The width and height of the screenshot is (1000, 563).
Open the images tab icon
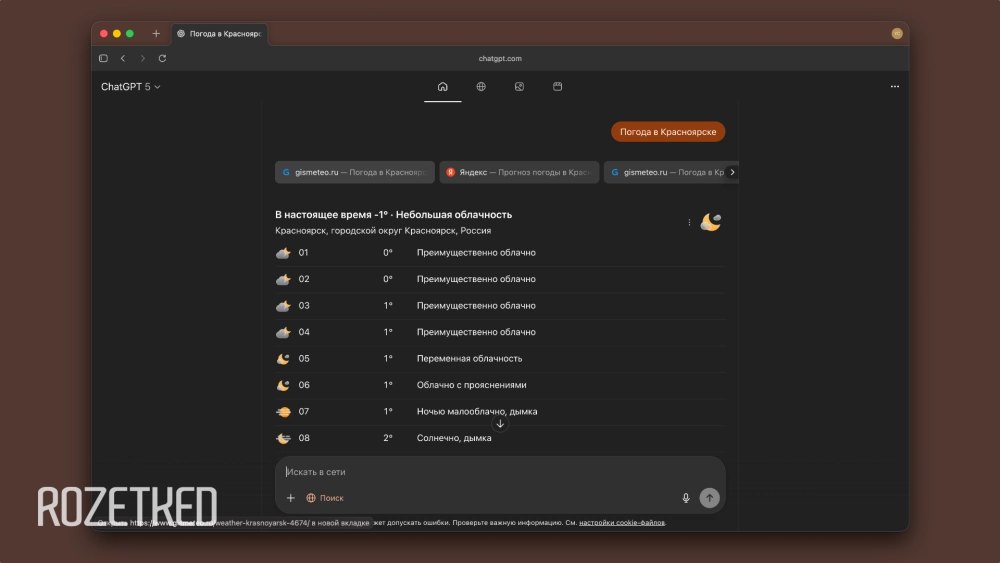click(x=519, y=87)
